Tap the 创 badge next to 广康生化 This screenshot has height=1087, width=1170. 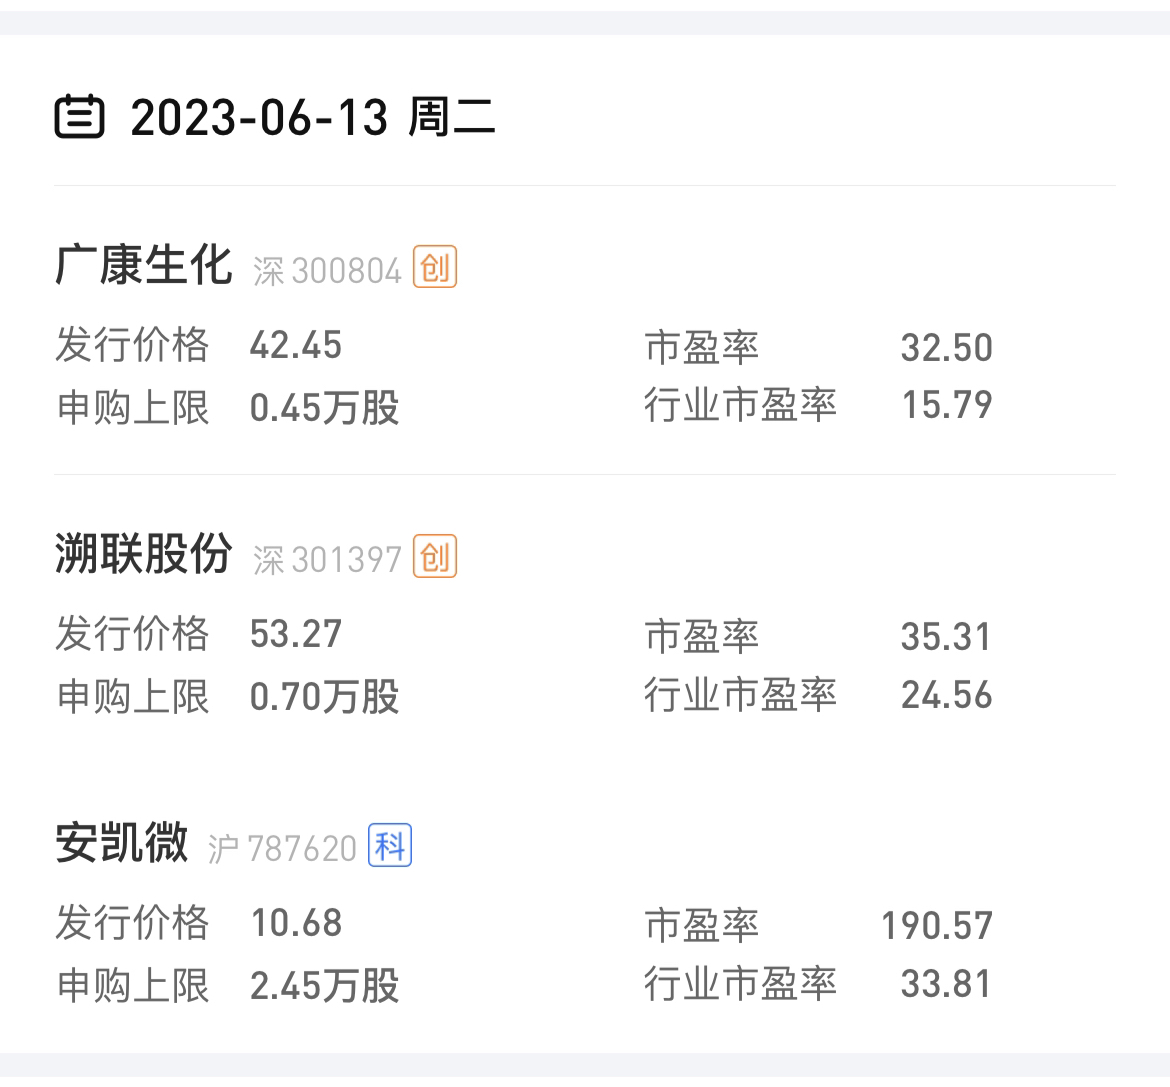(x=435, y=268)
